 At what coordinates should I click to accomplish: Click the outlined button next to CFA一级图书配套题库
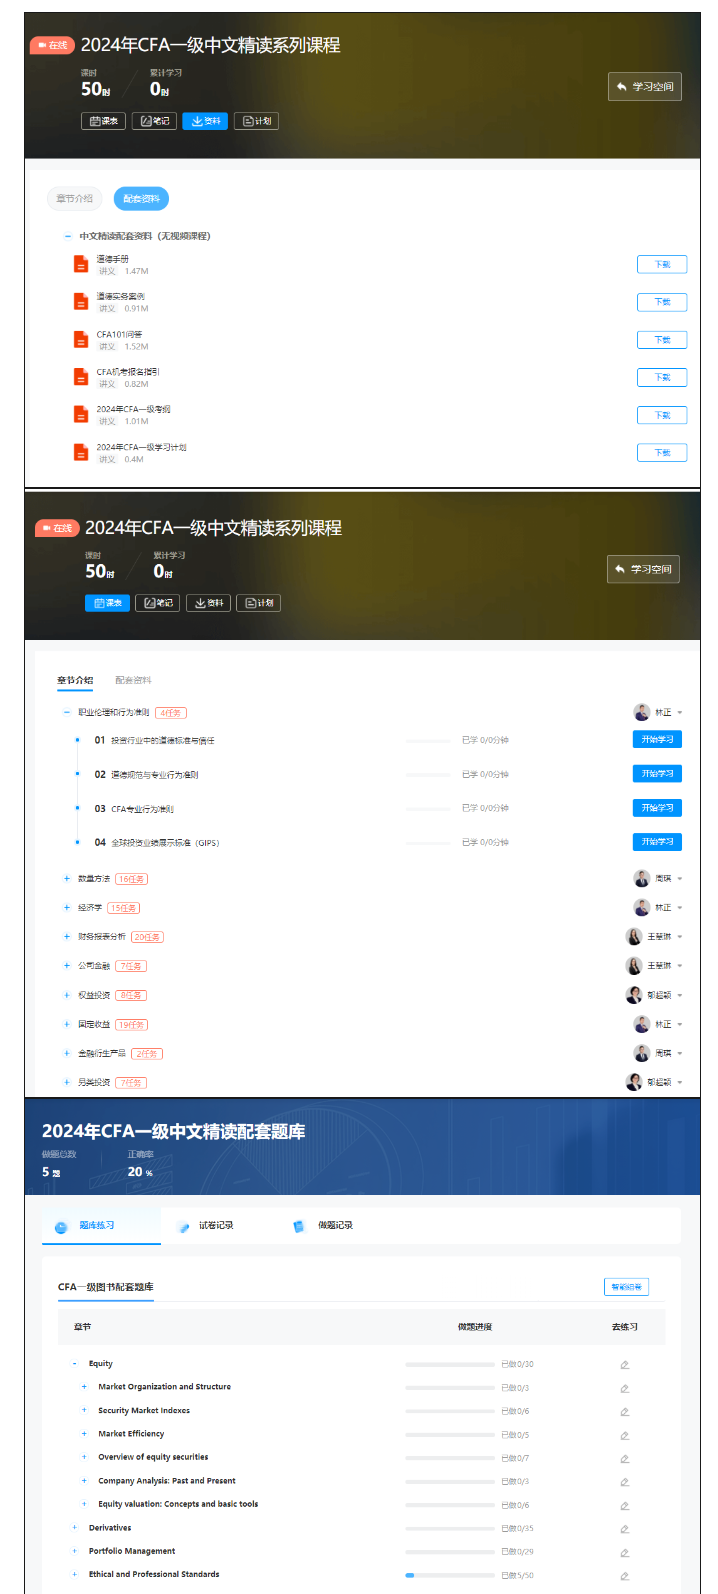626,1287
